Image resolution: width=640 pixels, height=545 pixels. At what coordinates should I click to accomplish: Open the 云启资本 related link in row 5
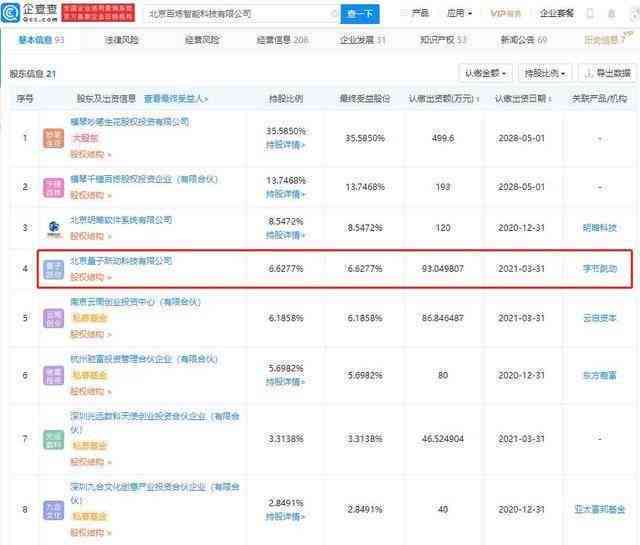click(600, 318)
